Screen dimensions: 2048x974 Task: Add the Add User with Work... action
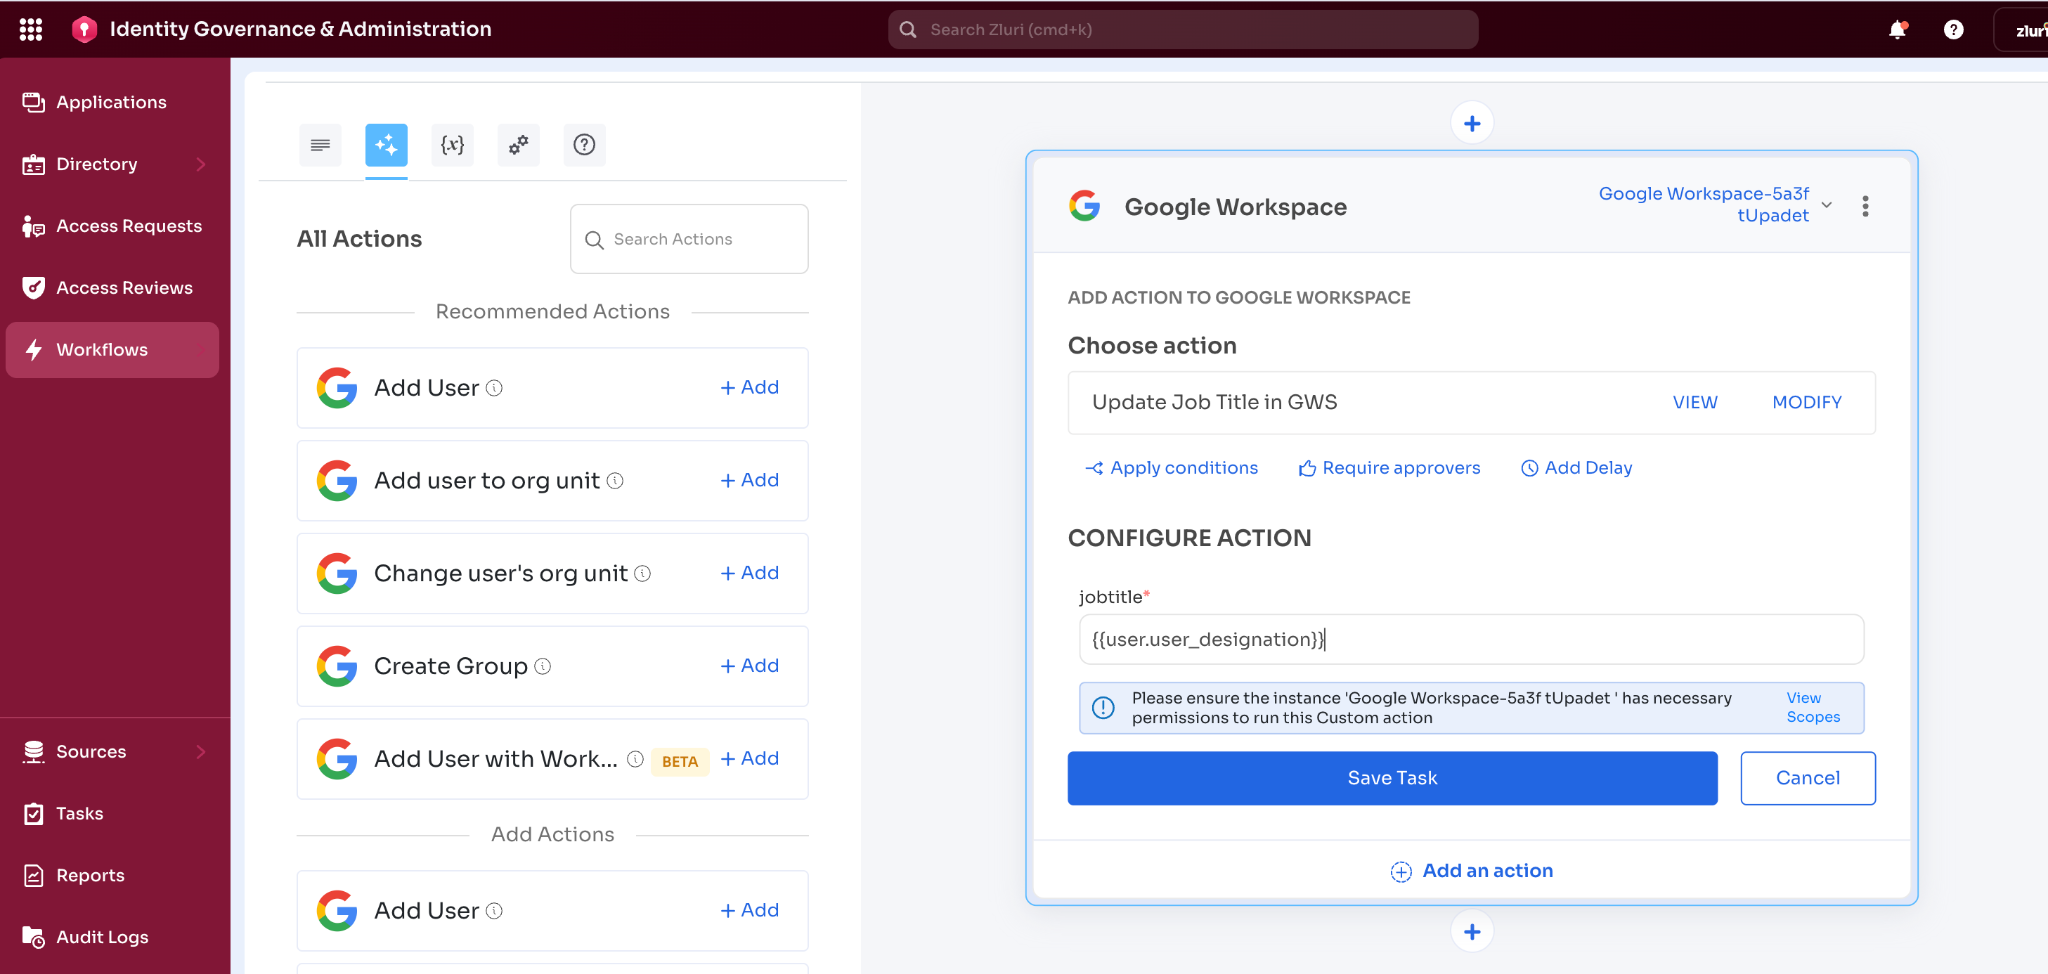click(750, 759)
